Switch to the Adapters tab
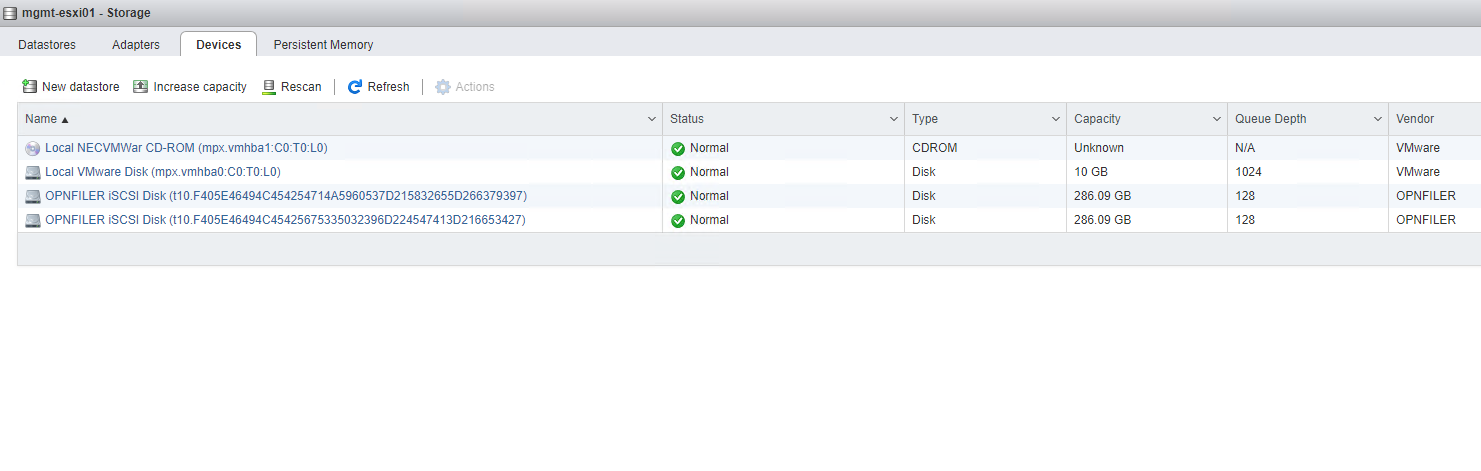 pos(136,44)
